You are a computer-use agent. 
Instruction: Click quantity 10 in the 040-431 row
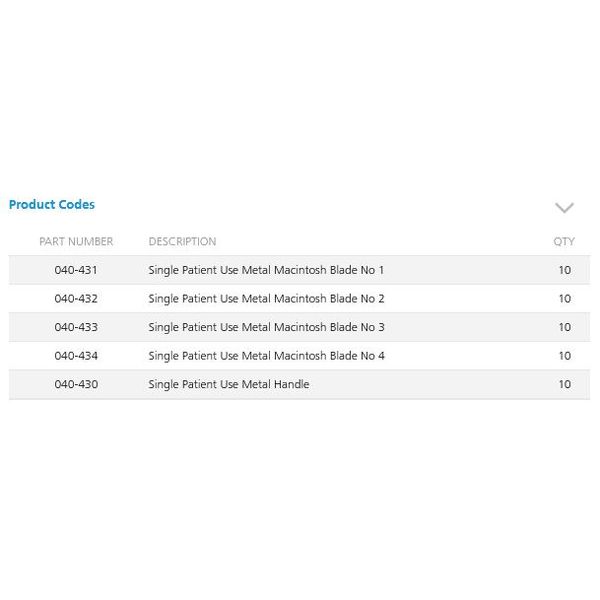565,270
